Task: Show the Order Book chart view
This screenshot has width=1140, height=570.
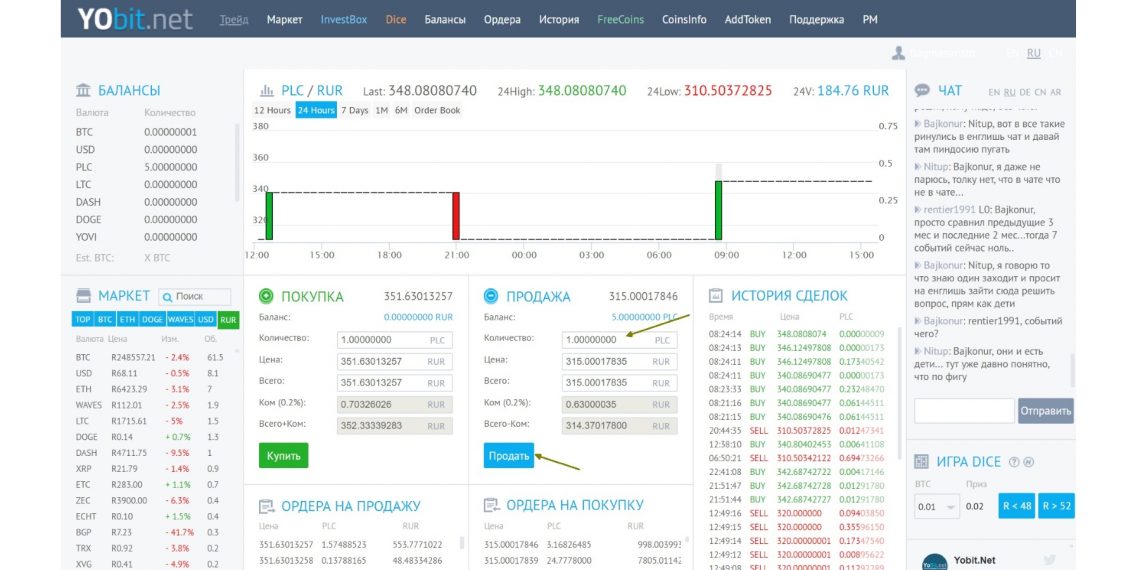Action: point(437,110)
